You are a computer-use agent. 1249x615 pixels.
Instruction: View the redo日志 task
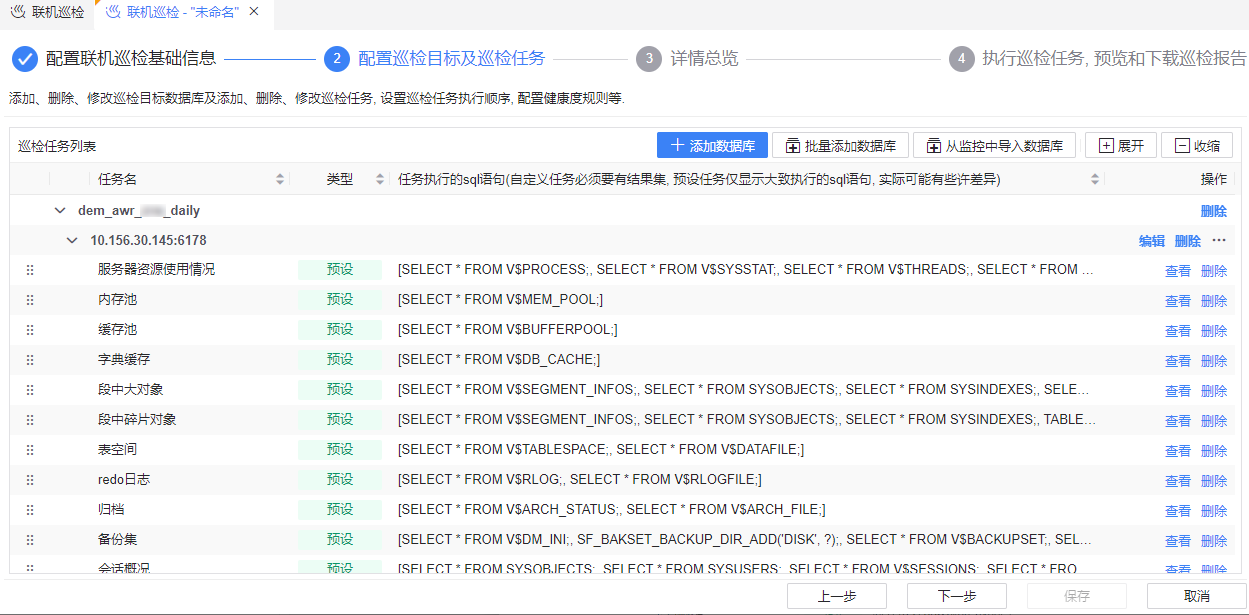pos(1178,481)
